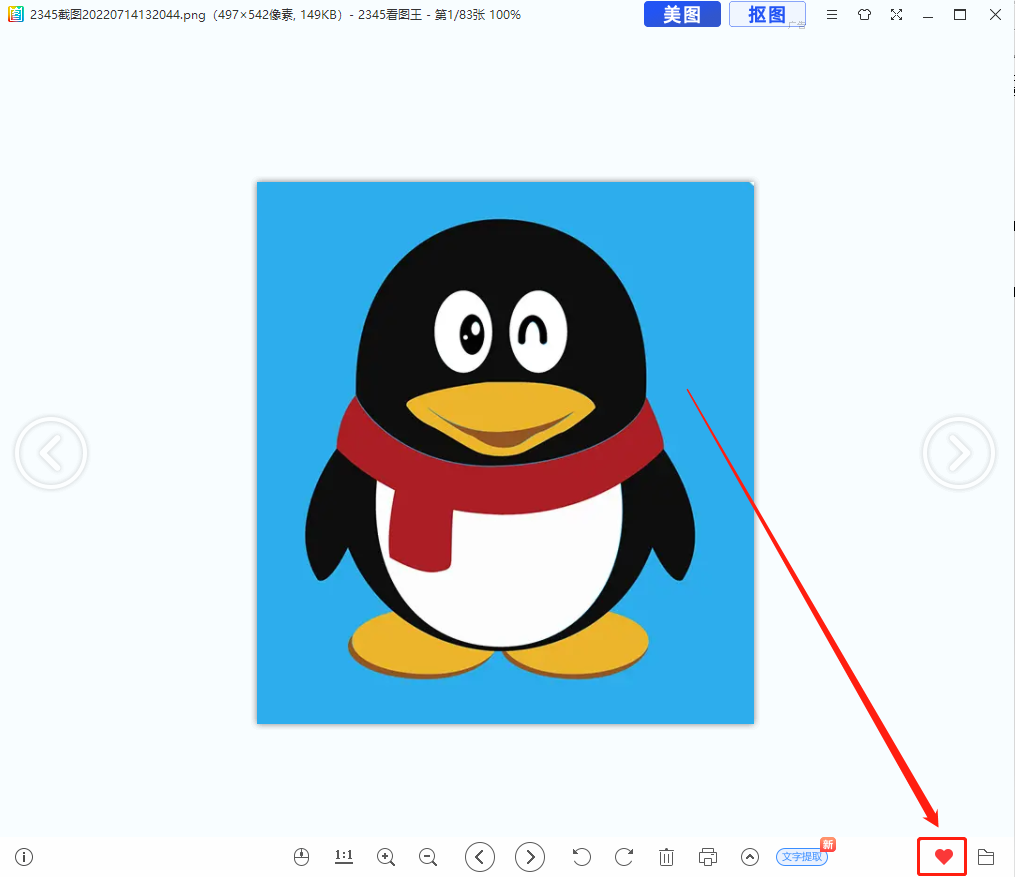Click the 美图 button
Viewport: 1015px width, 877px height.
point(682,15)
